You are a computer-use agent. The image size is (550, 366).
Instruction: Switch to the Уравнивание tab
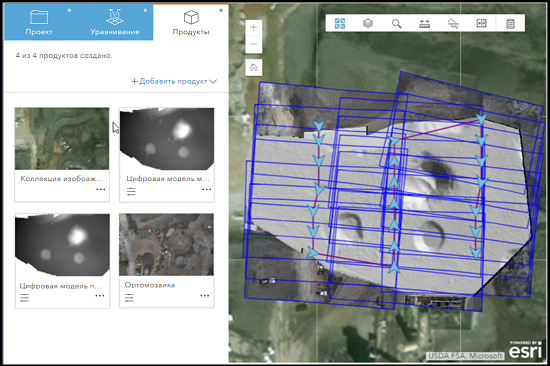tap(115, 22)
